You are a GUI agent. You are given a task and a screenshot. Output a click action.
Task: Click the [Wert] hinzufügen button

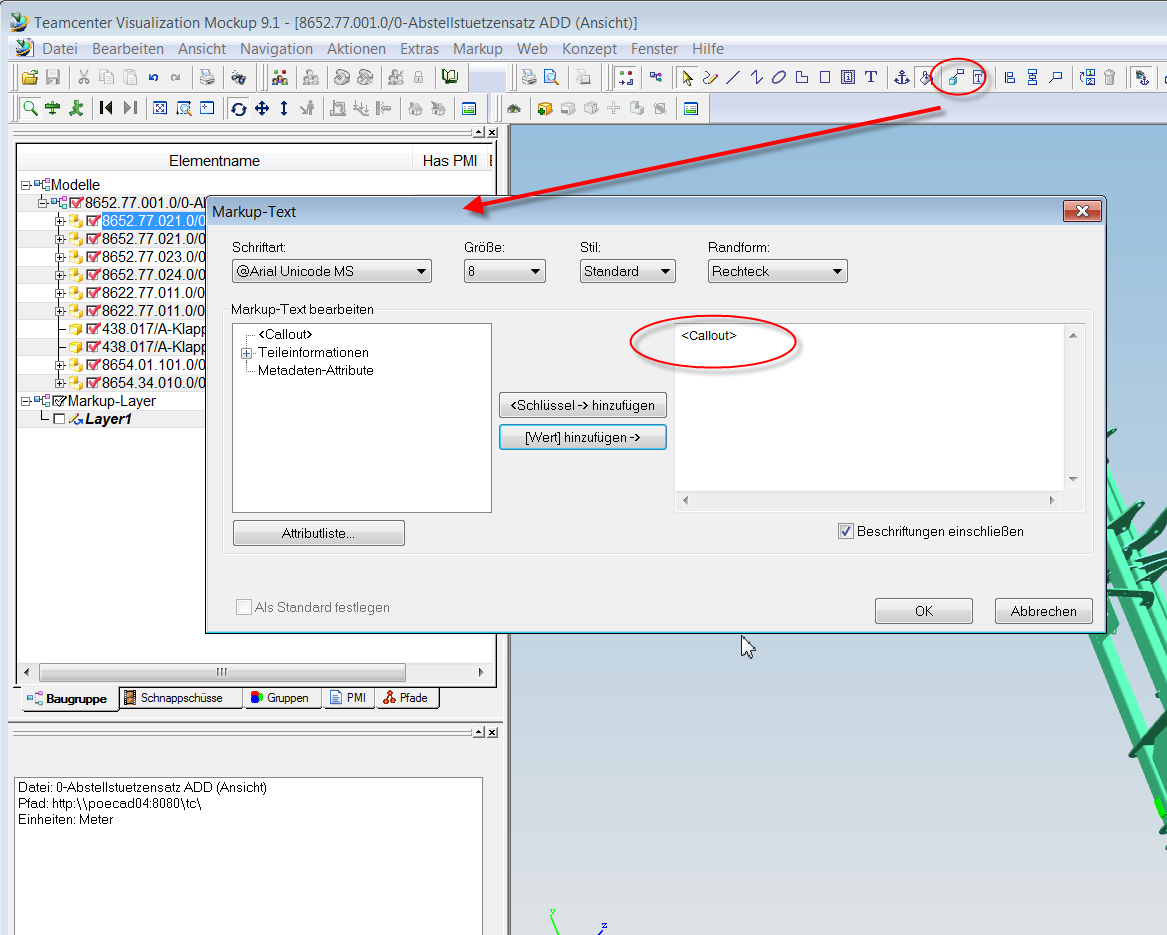[x=582, y=437]
